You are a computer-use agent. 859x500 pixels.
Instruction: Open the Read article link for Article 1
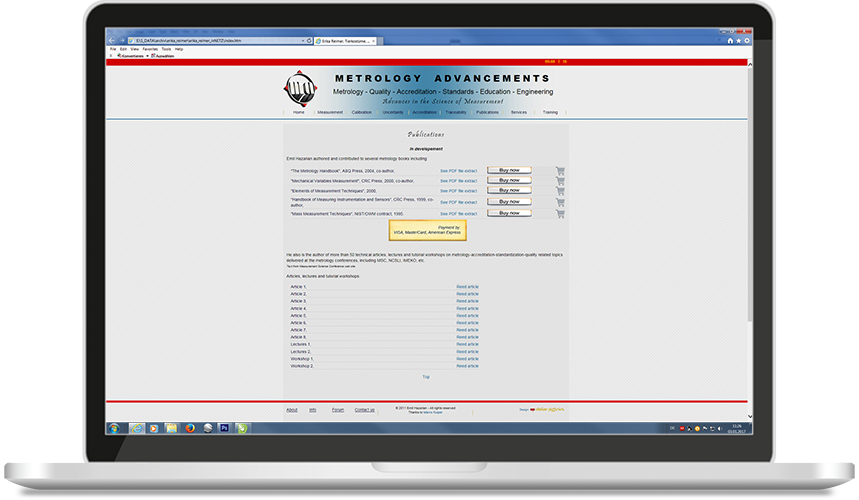[x=467, y=287]
